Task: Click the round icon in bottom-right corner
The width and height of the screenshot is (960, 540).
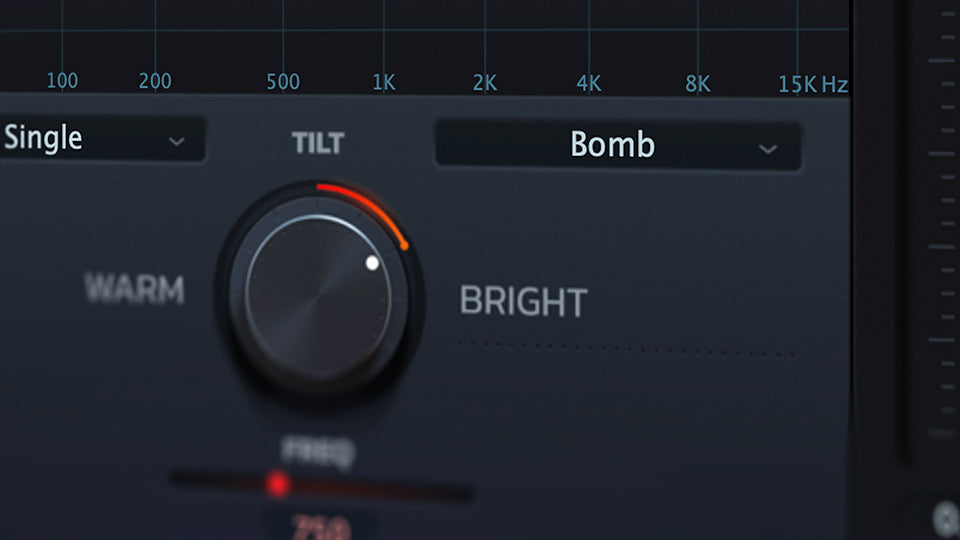Action: pyautogui.click(x=947, y=518)
